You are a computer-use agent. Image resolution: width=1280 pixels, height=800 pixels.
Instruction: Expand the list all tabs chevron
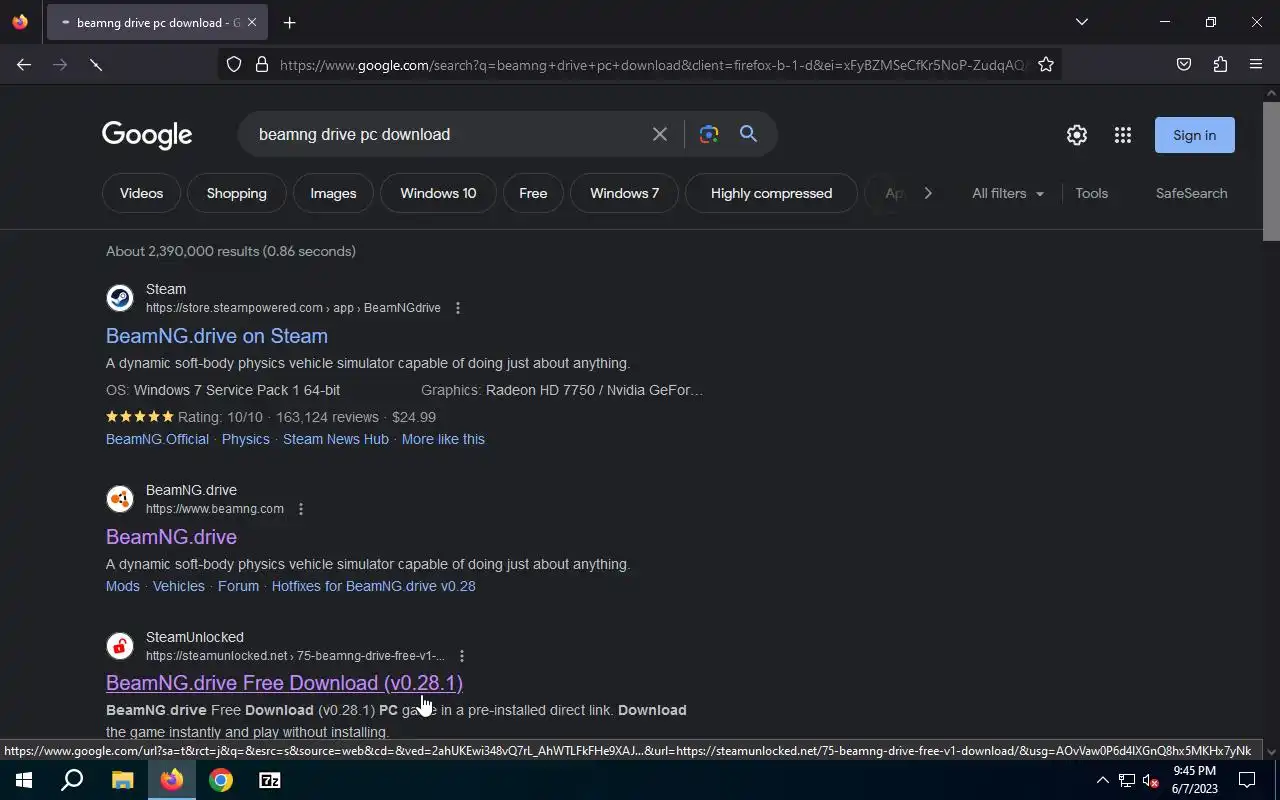coord(1081,22)
